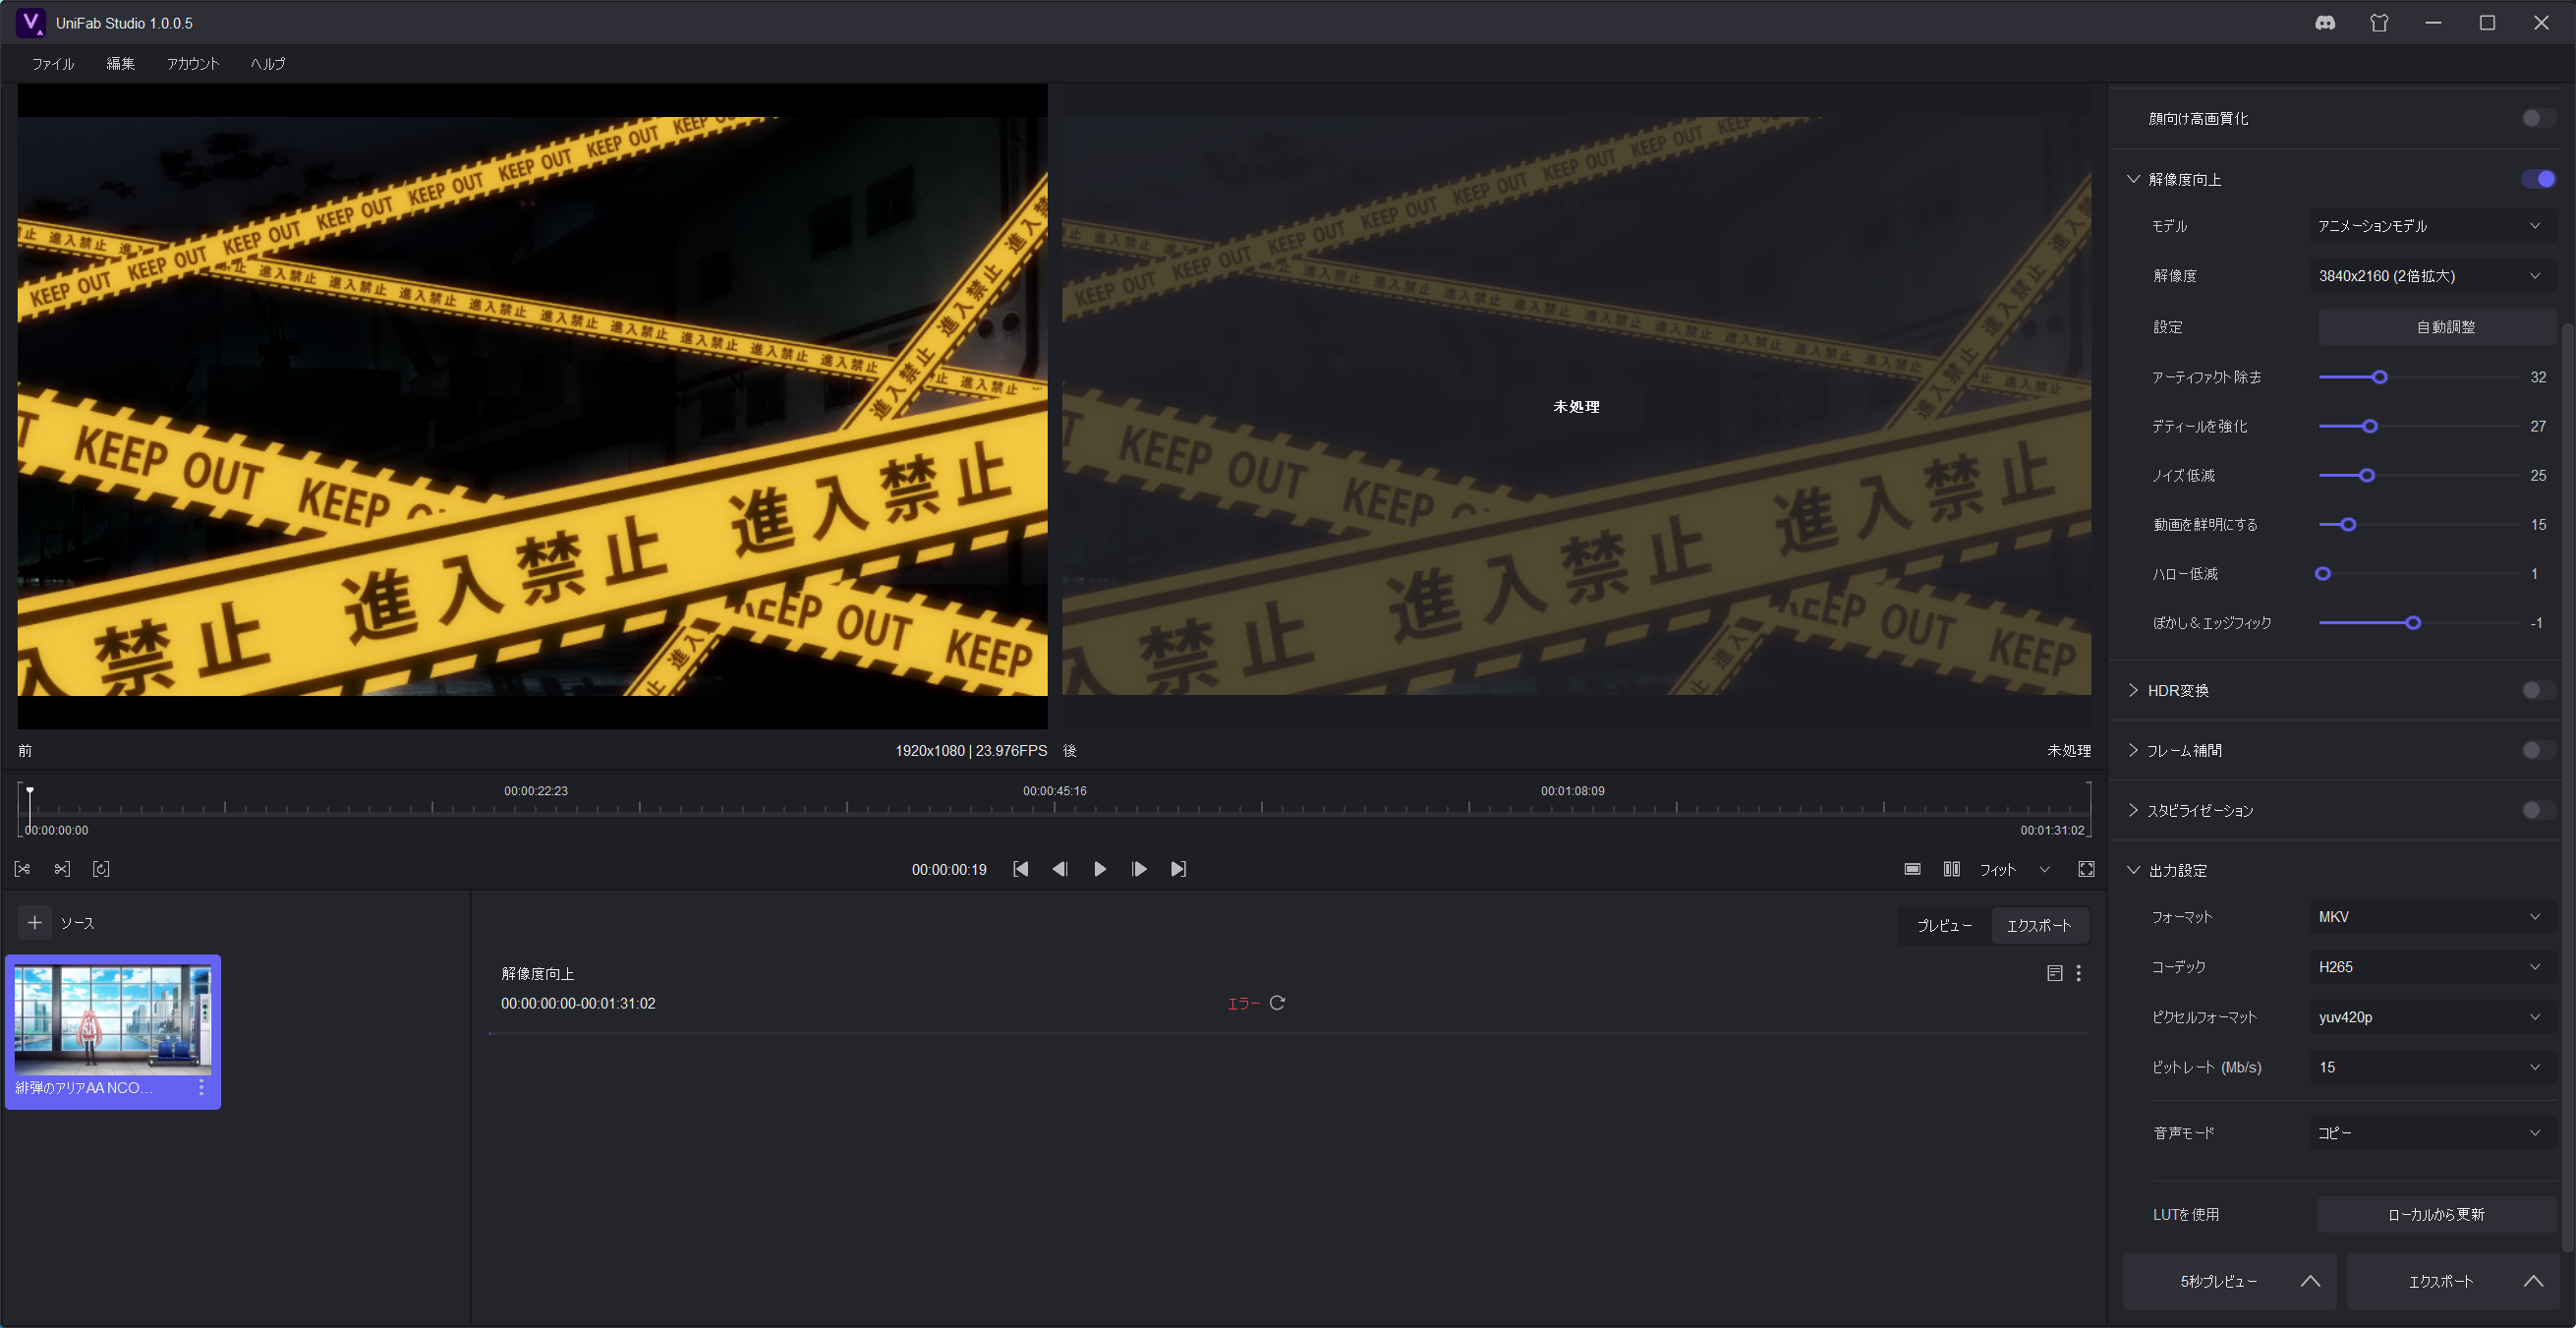Open the skin theme shirt icon
The image size is (2576, 1328).
[x=2379, y=23]
